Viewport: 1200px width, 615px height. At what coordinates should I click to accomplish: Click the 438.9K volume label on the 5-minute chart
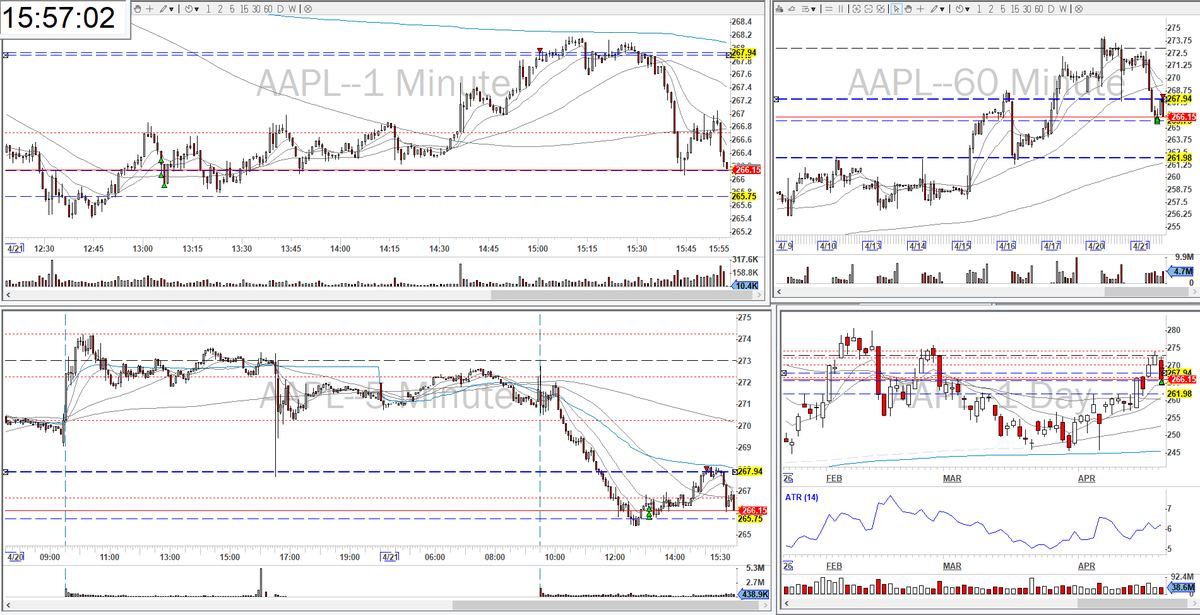click(753, 594)
